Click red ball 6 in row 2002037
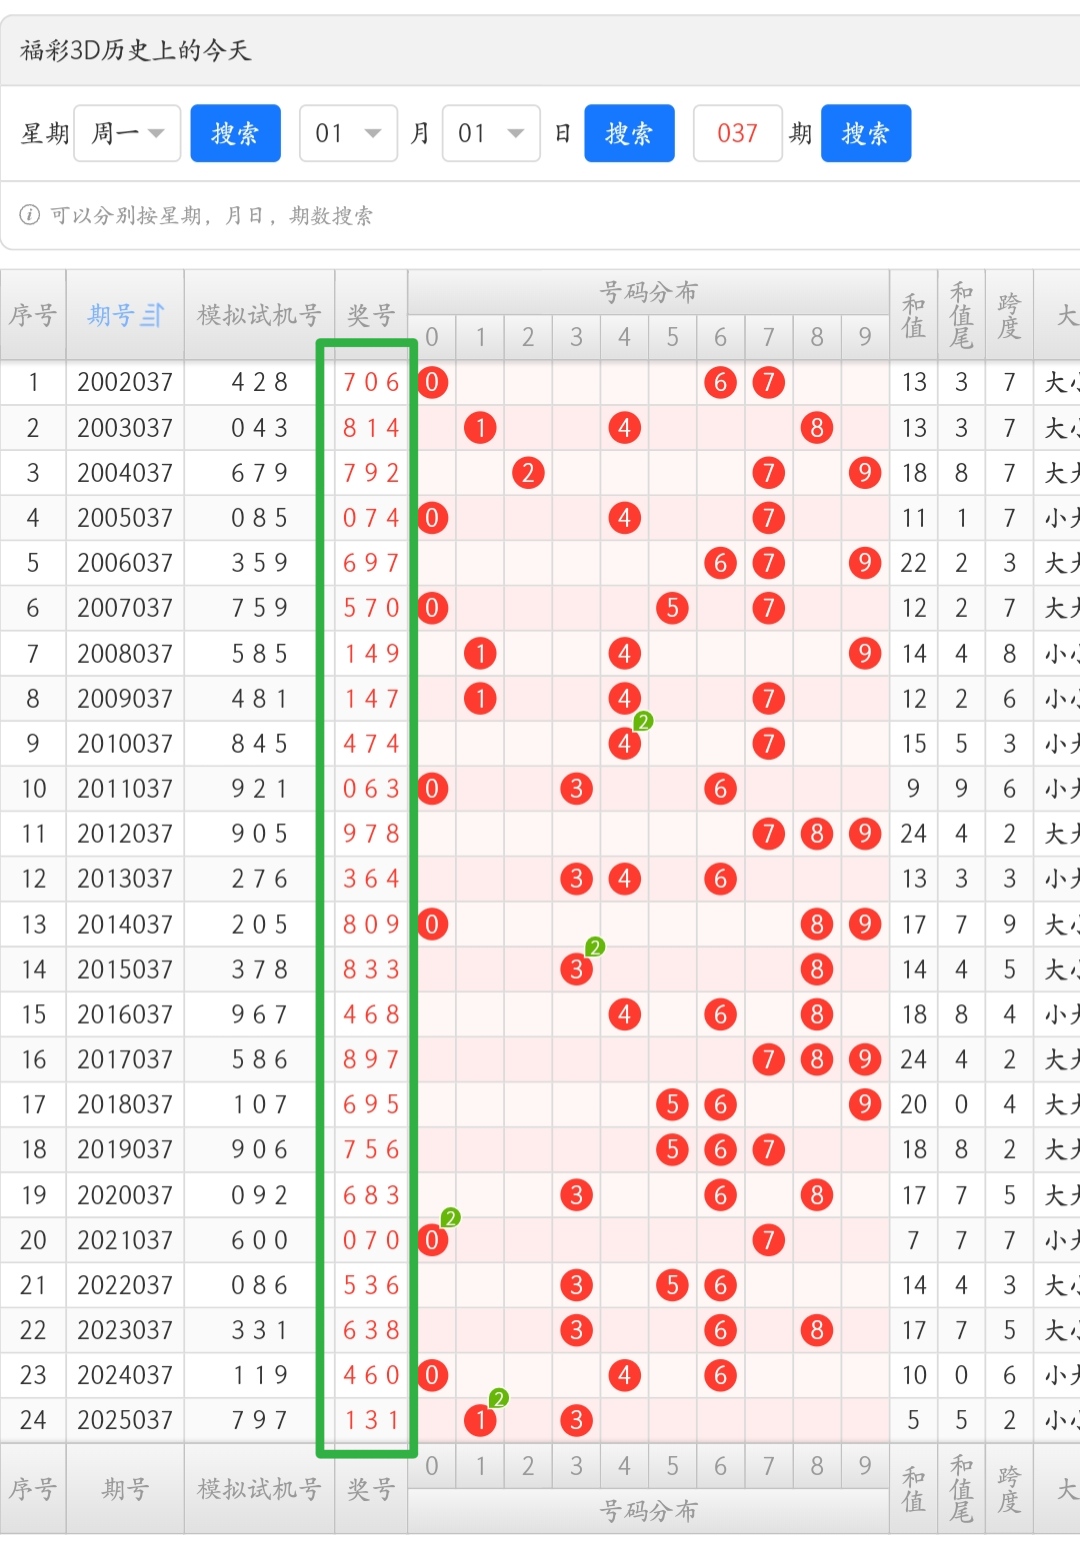The height and width of the screenshot is (1548, 1080). click(720, 382)
